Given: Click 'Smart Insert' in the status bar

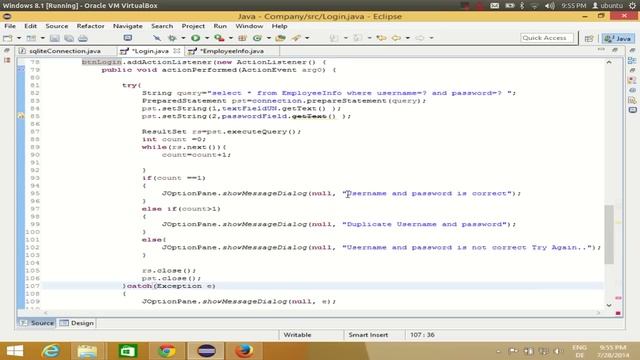Looking at the screenshot, I should 368,335.
